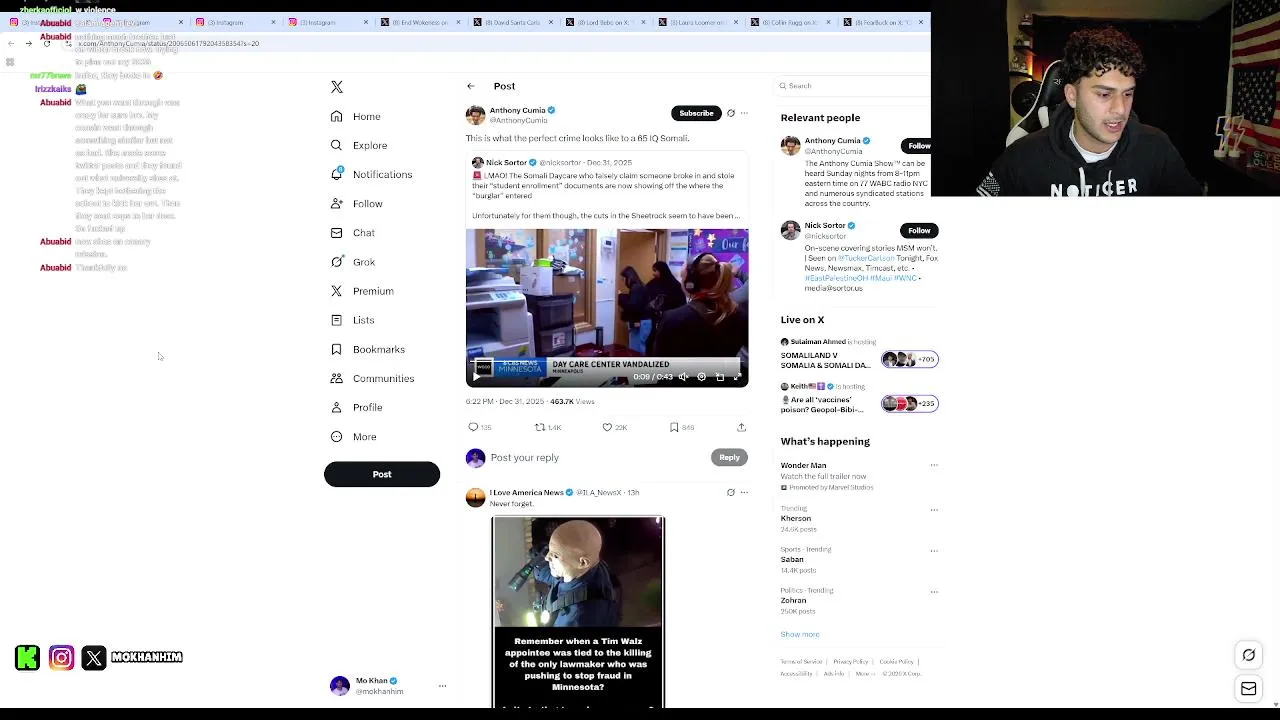This screenshot has height=720, width=1280.
Task: Click Anthony Cumia profile avatar on post
Action: (476, 115)
